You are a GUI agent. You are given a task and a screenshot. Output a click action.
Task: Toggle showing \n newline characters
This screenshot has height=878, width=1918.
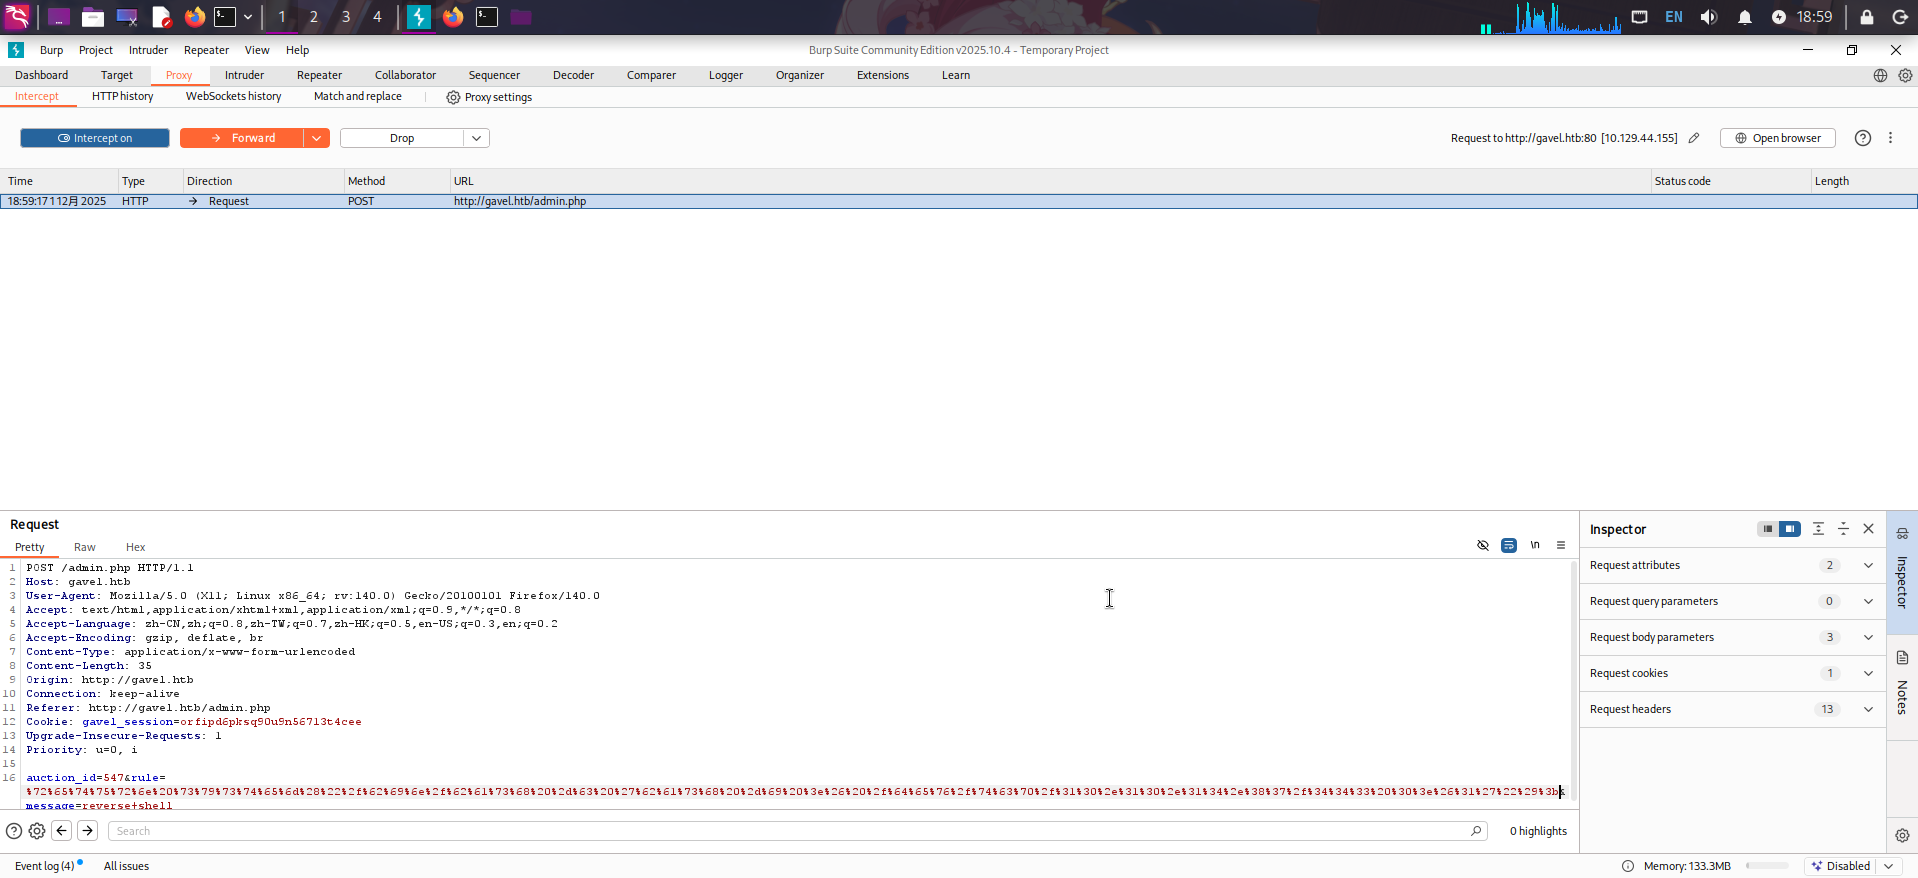coord(1535,545)
